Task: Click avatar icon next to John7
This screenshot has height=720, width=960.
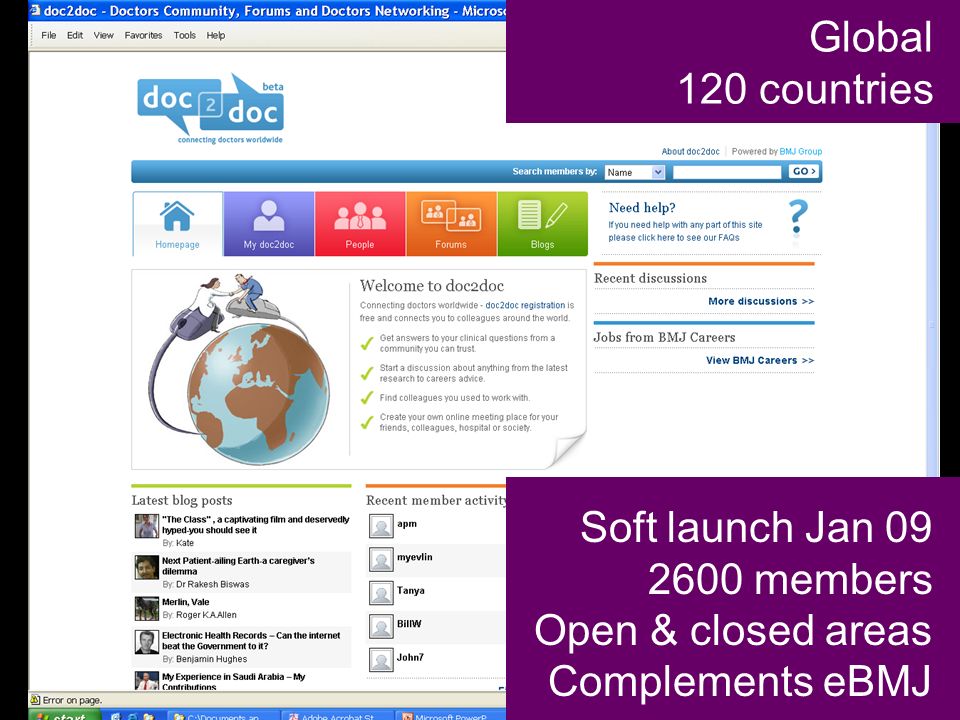Action: click(381, 659)
